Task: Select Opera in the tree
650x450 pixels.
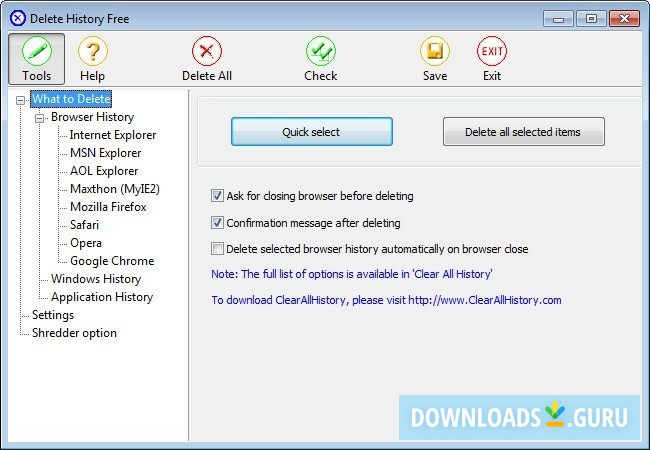Action: point(86,243)
